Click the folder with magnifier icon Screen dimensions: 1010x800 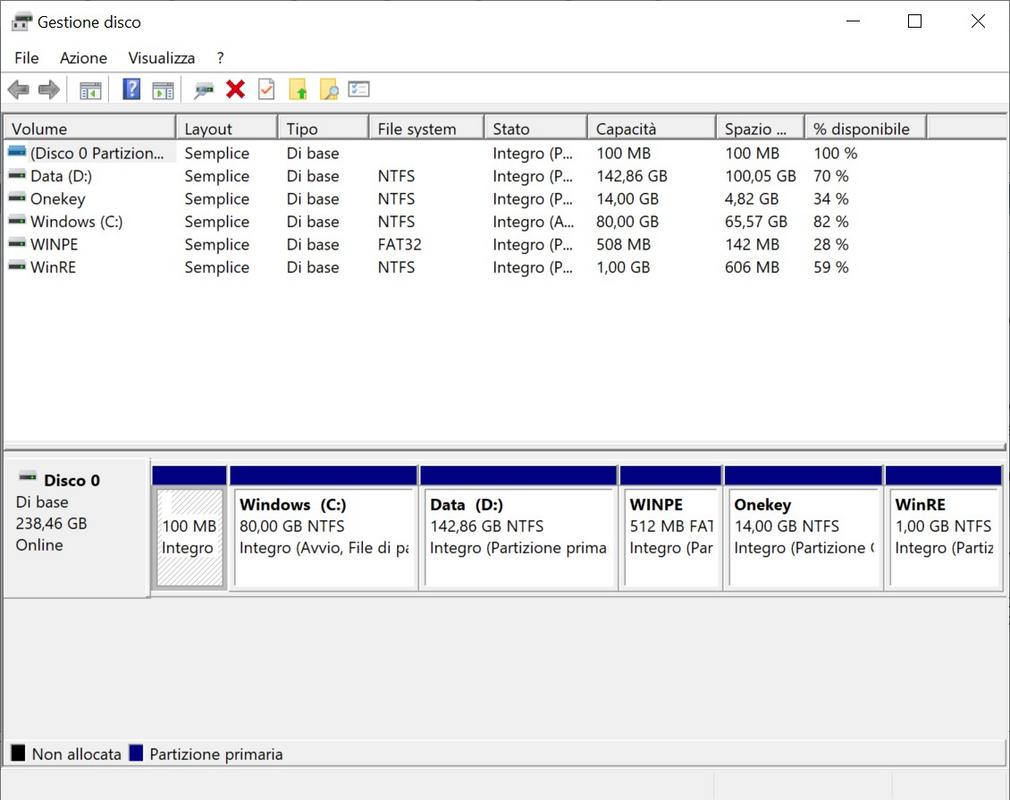tap(329, 89)
